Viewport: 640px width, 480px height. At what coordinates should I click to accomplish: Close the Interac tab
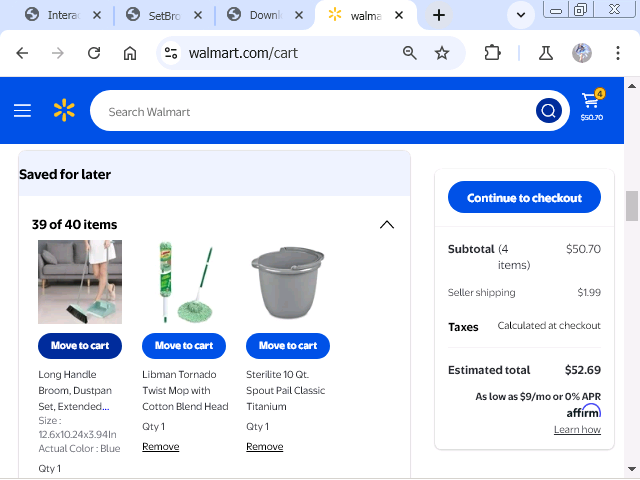click(97, 16)
